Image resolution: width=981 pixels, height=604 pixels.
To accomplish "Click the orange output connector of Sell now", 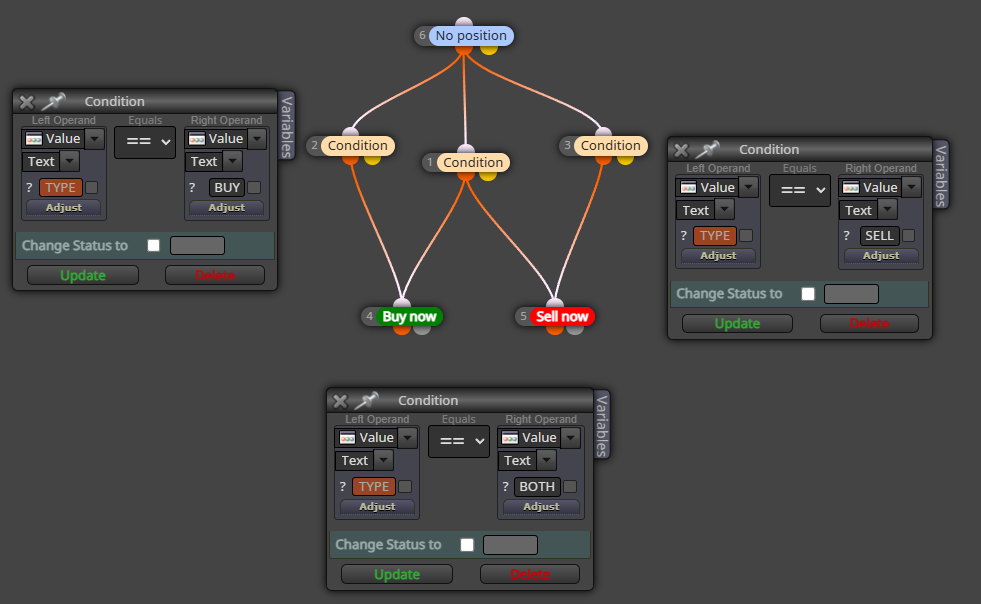I will pyautogui.click(x=555, y=329).
